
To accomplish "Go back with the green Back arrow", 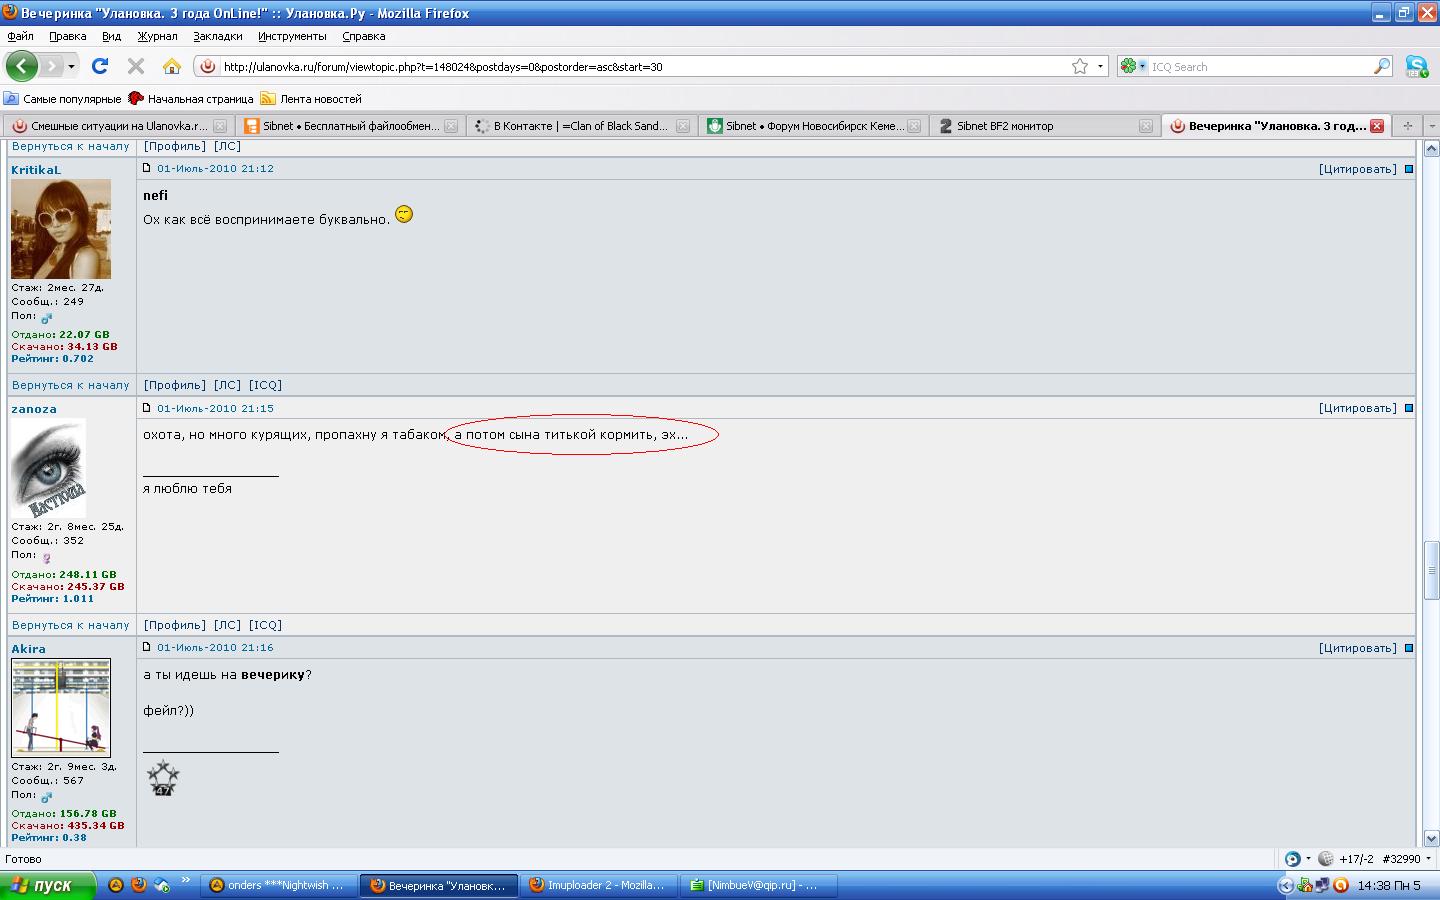I will (x=22, y=66).
